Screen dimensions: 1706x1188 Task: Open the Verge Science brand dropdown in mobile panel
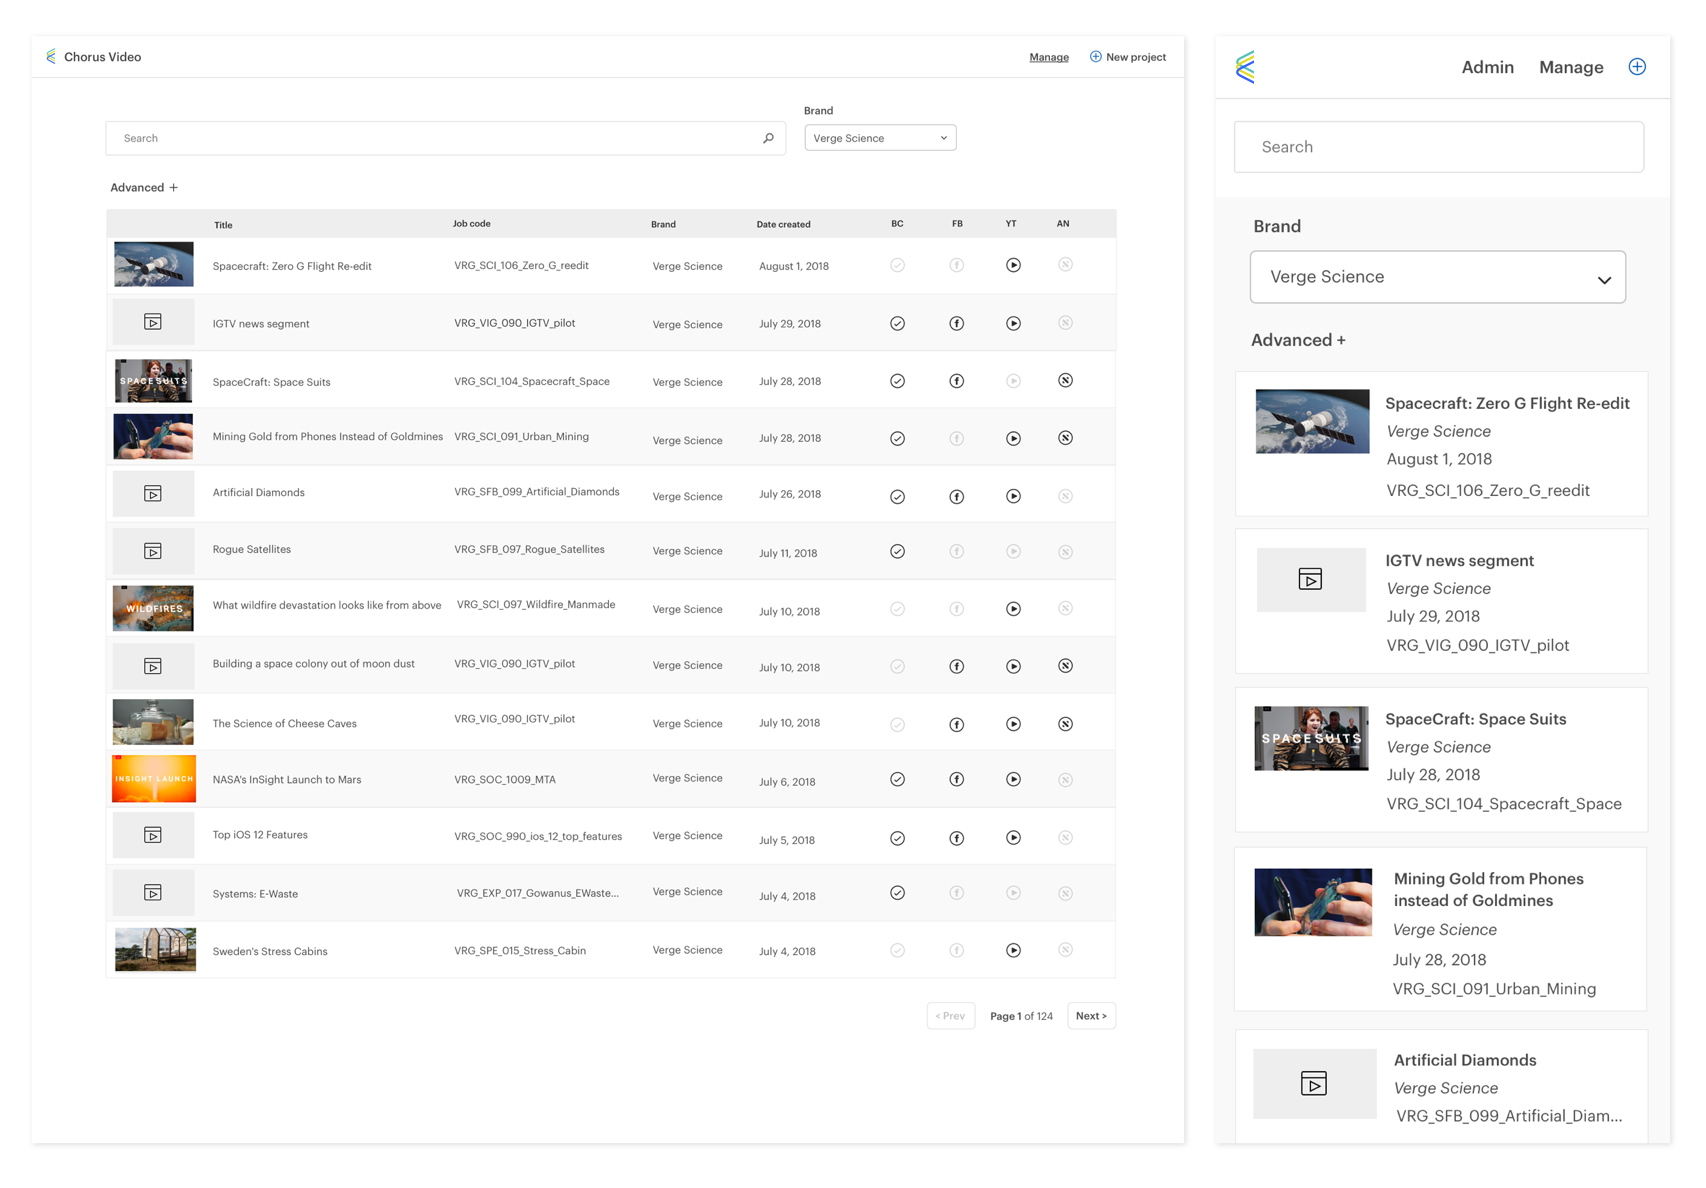tap(1437, 277)
